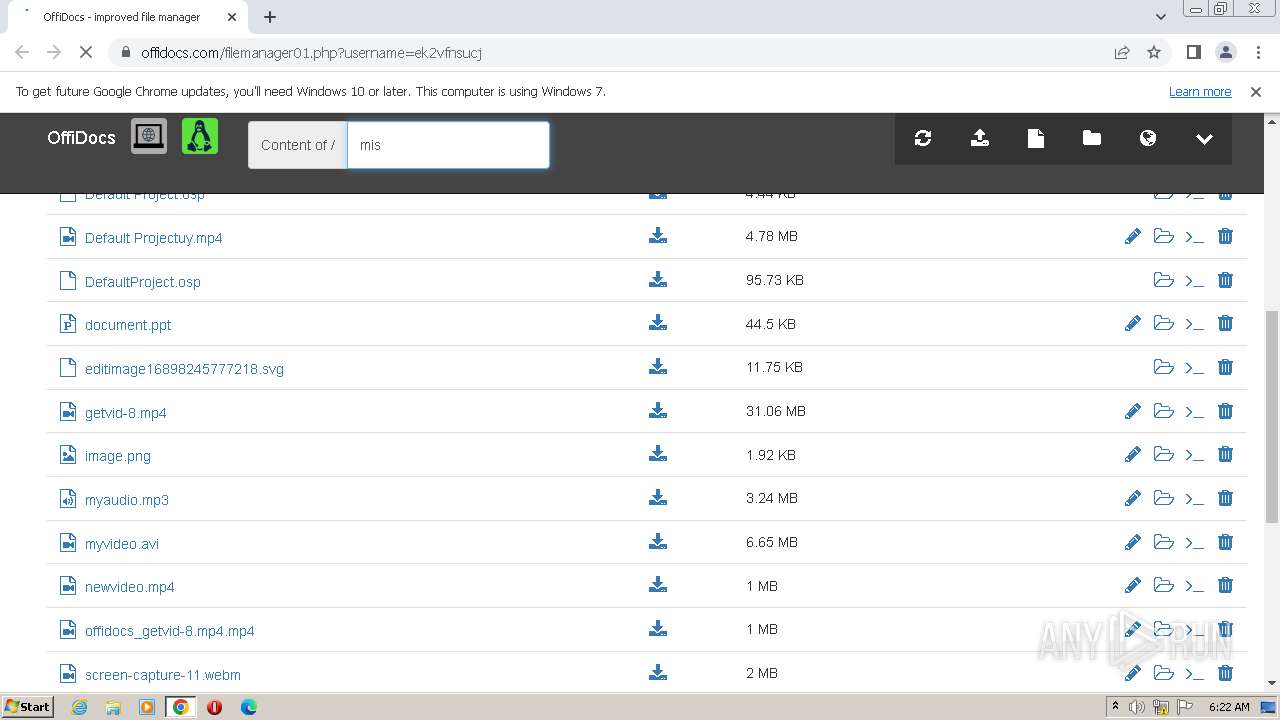Open editimage16898245777218.svg file link

coord(184,369)
